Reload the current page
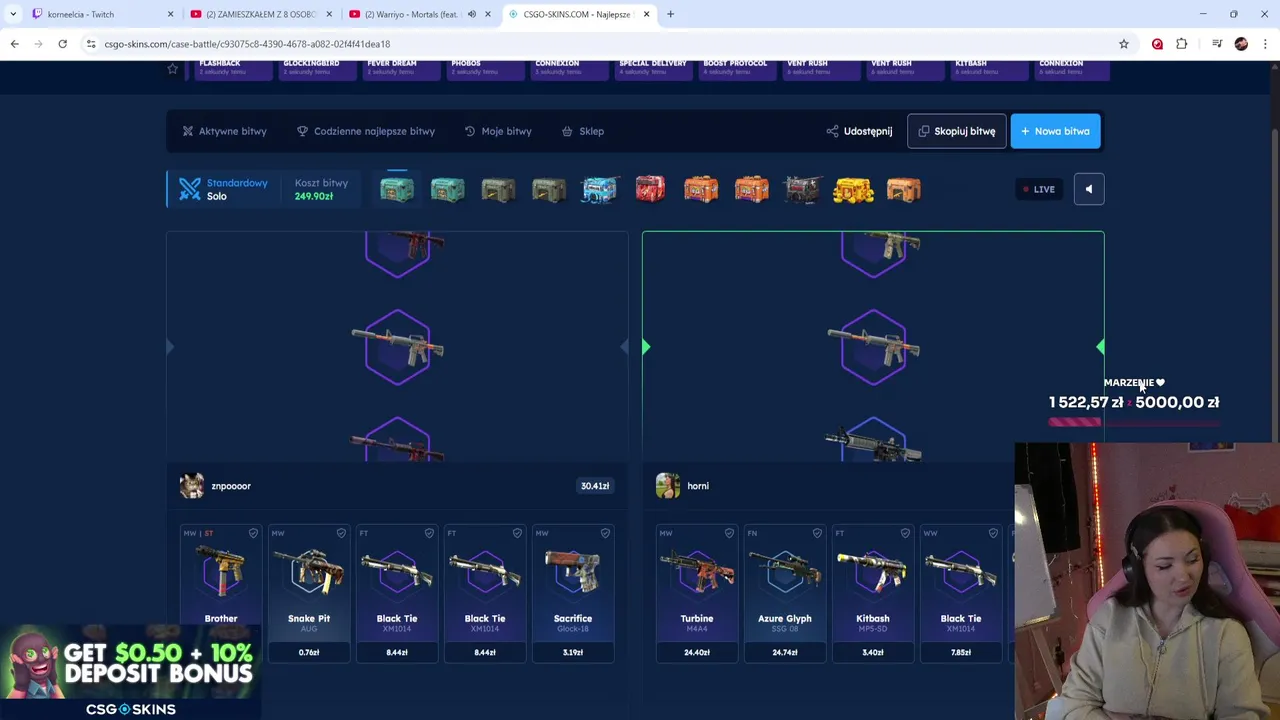 coord(62,44)
